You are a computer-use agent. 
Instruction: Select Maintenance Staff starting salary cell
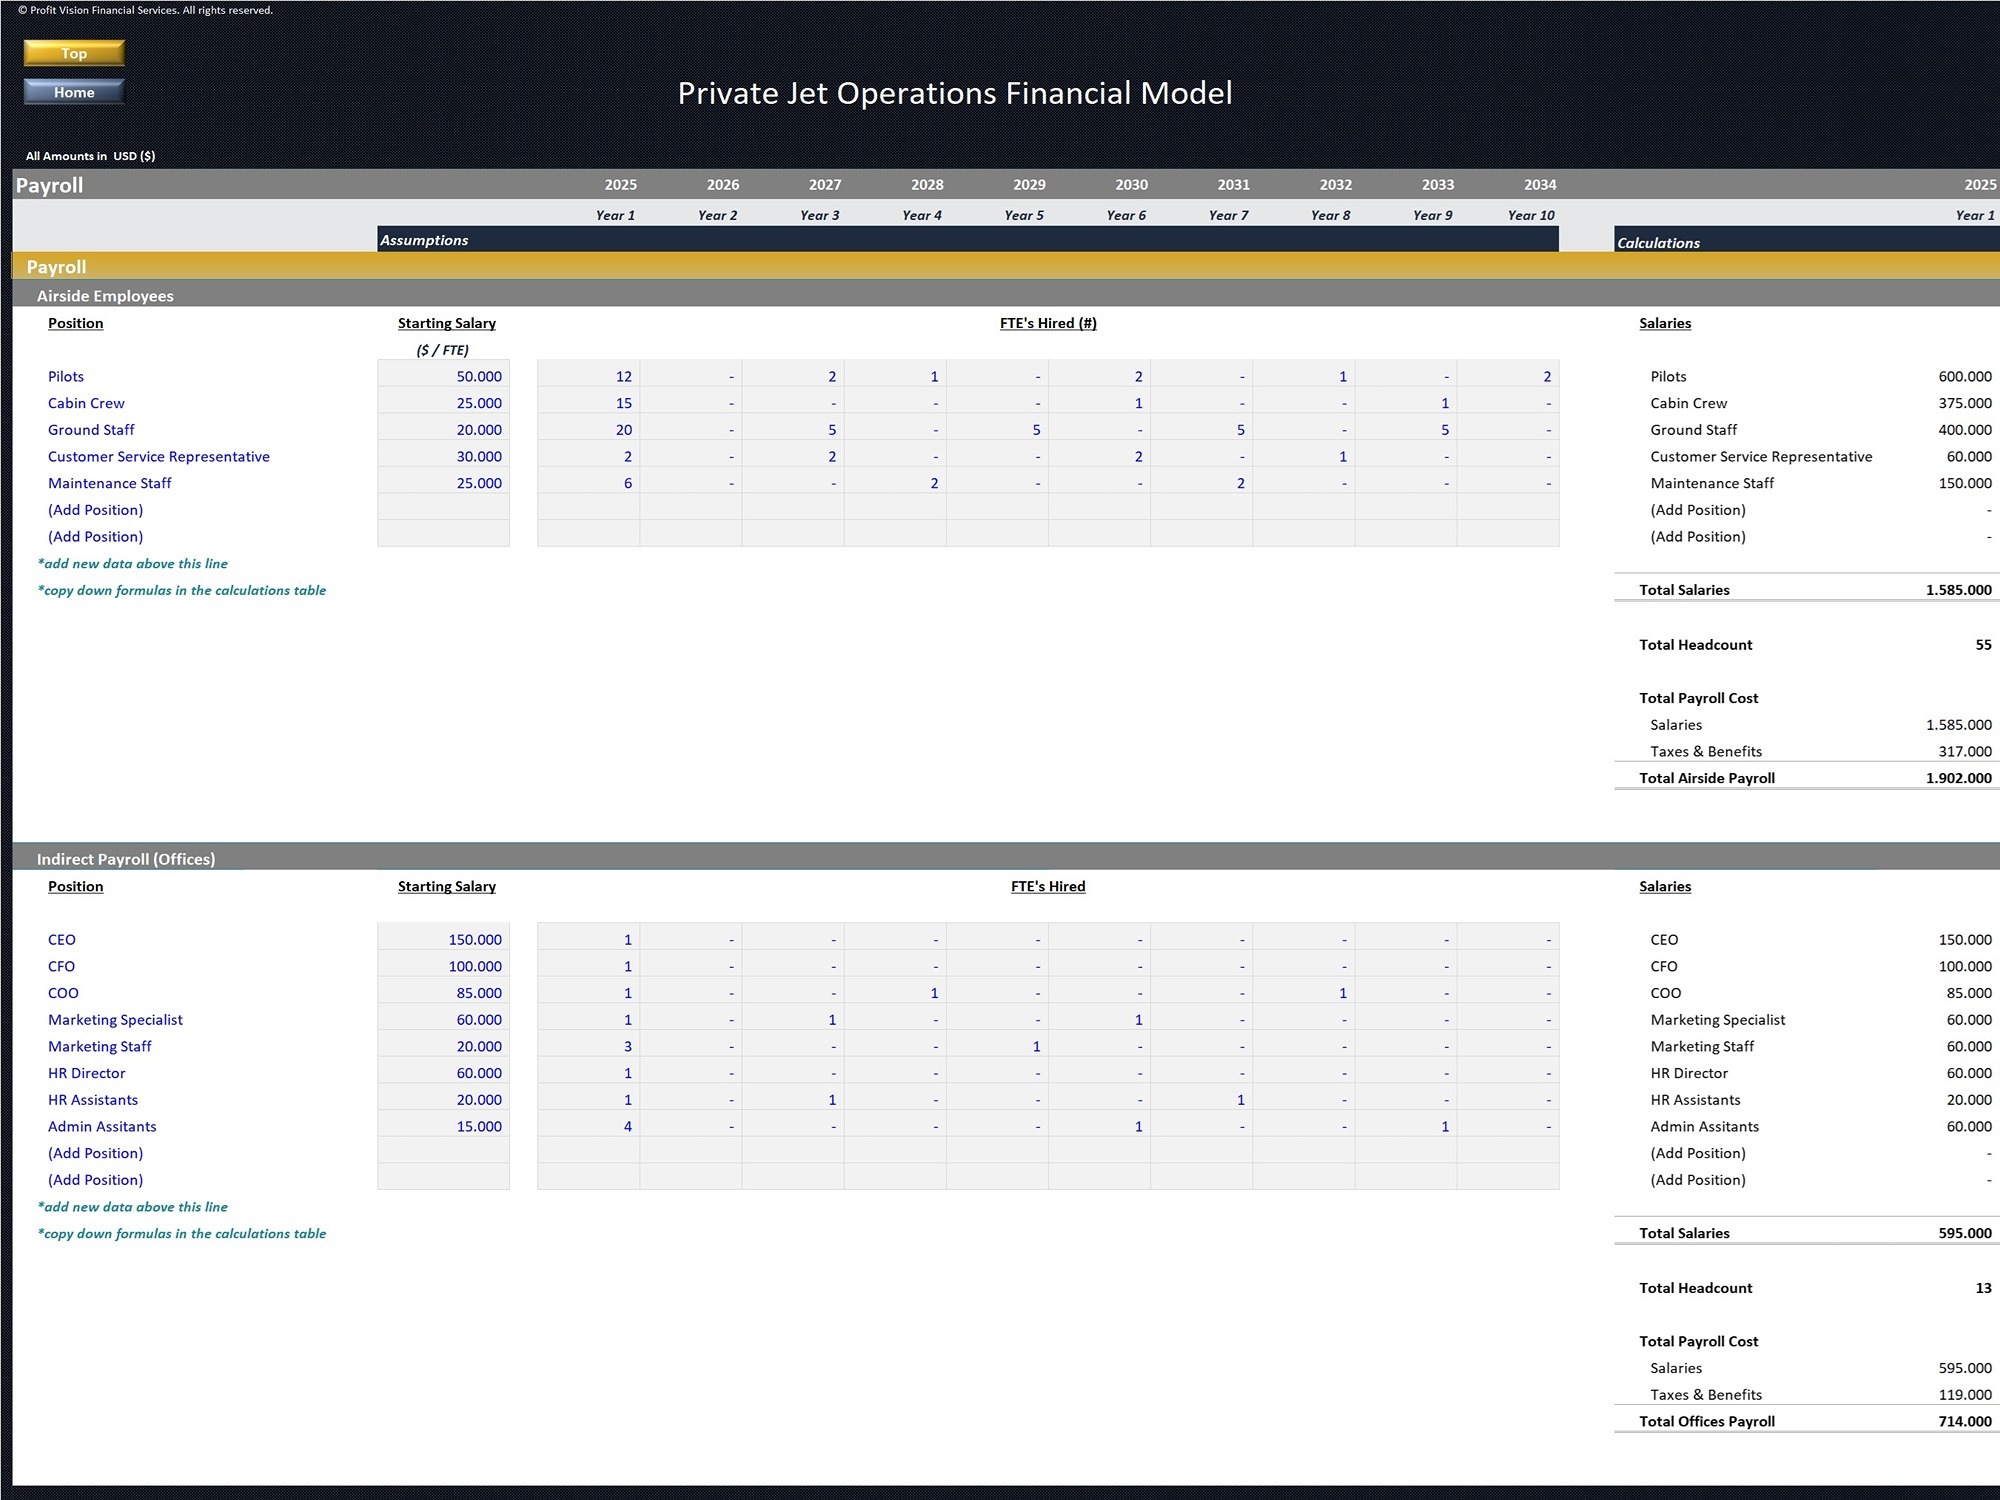pos(443,483)
